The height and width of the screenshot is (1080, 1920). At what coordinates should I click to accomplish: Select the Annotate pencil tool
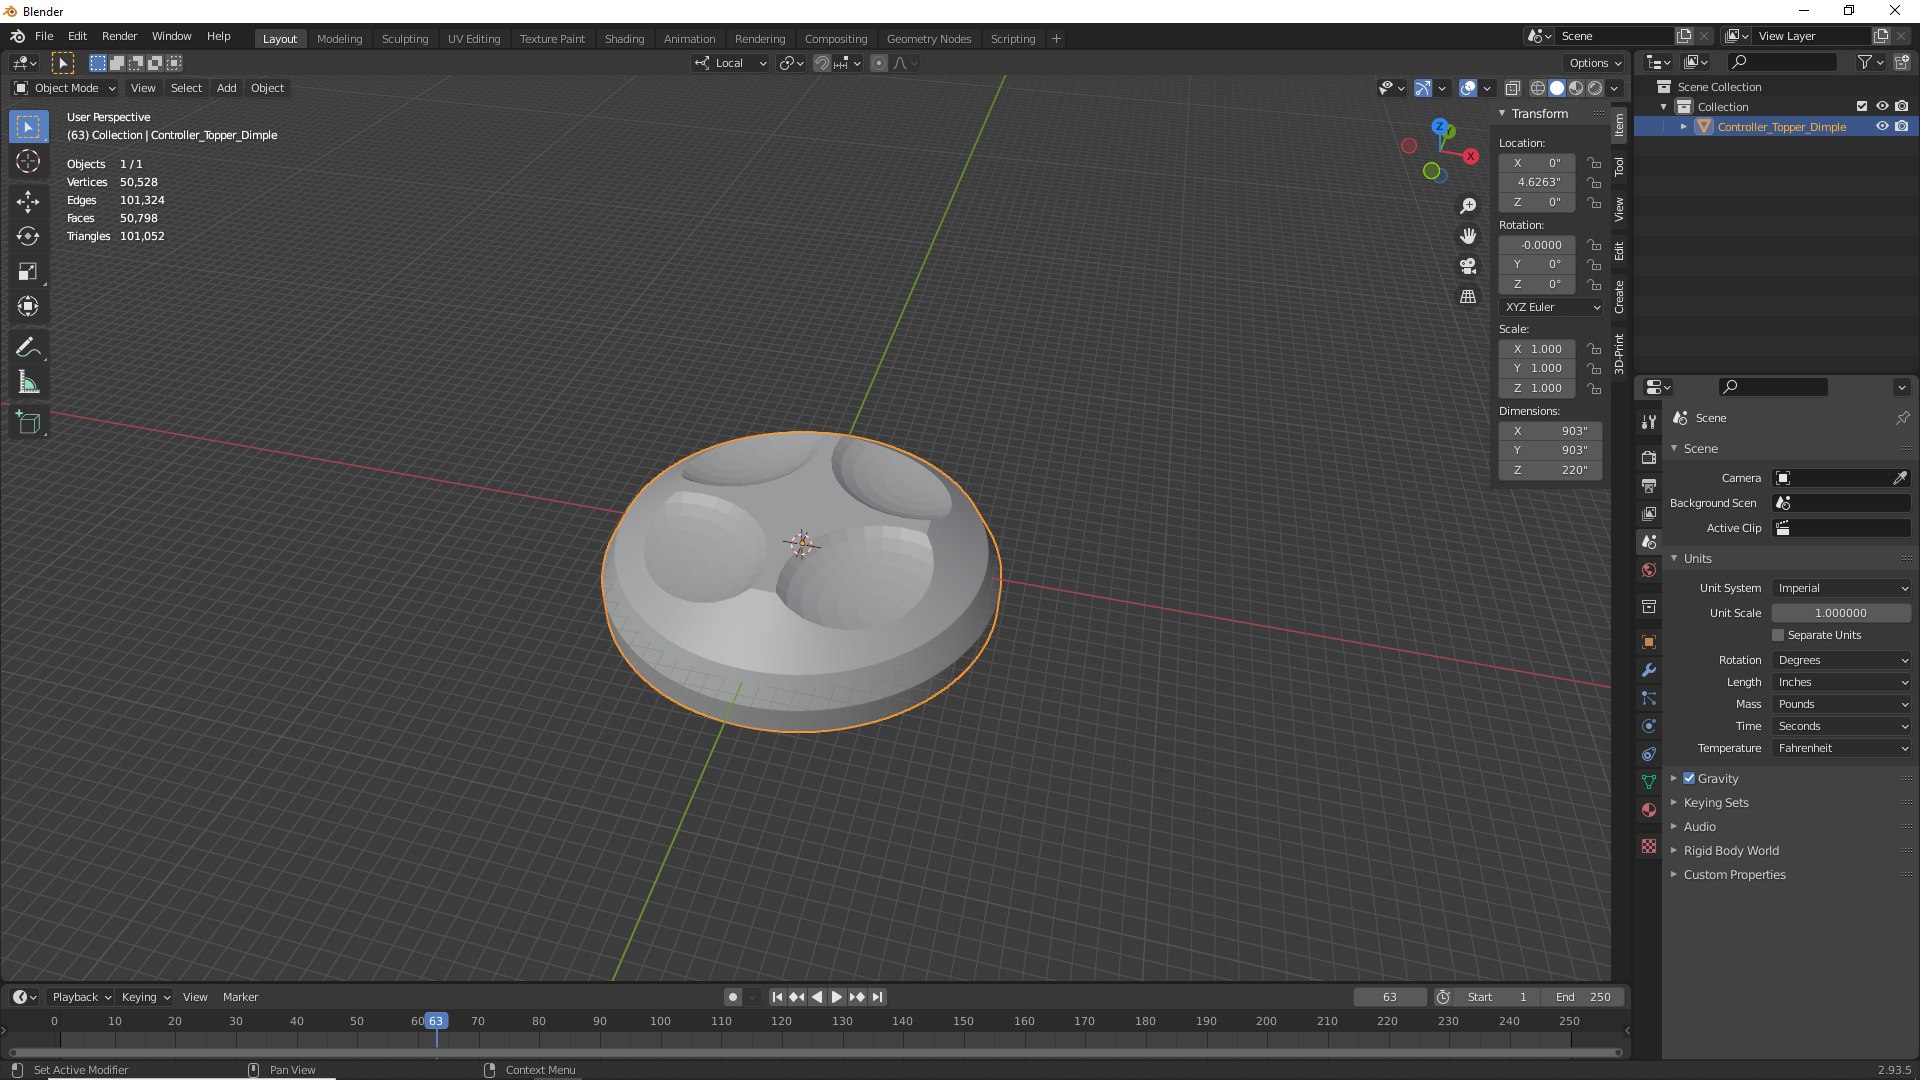pos(28,347)
